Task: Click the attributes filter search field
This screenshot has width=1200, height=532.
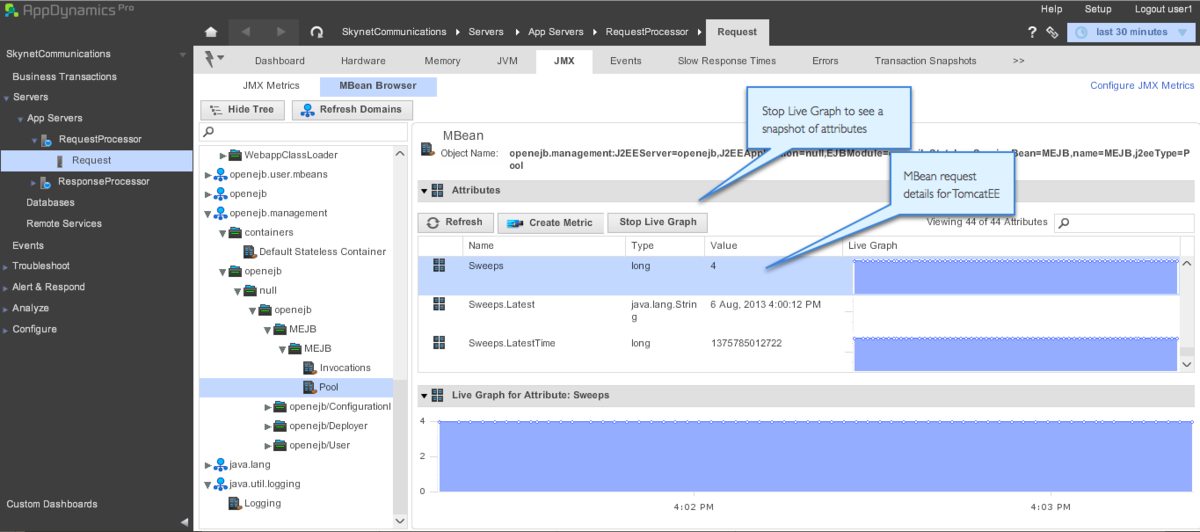Action: click(1125, 223)
